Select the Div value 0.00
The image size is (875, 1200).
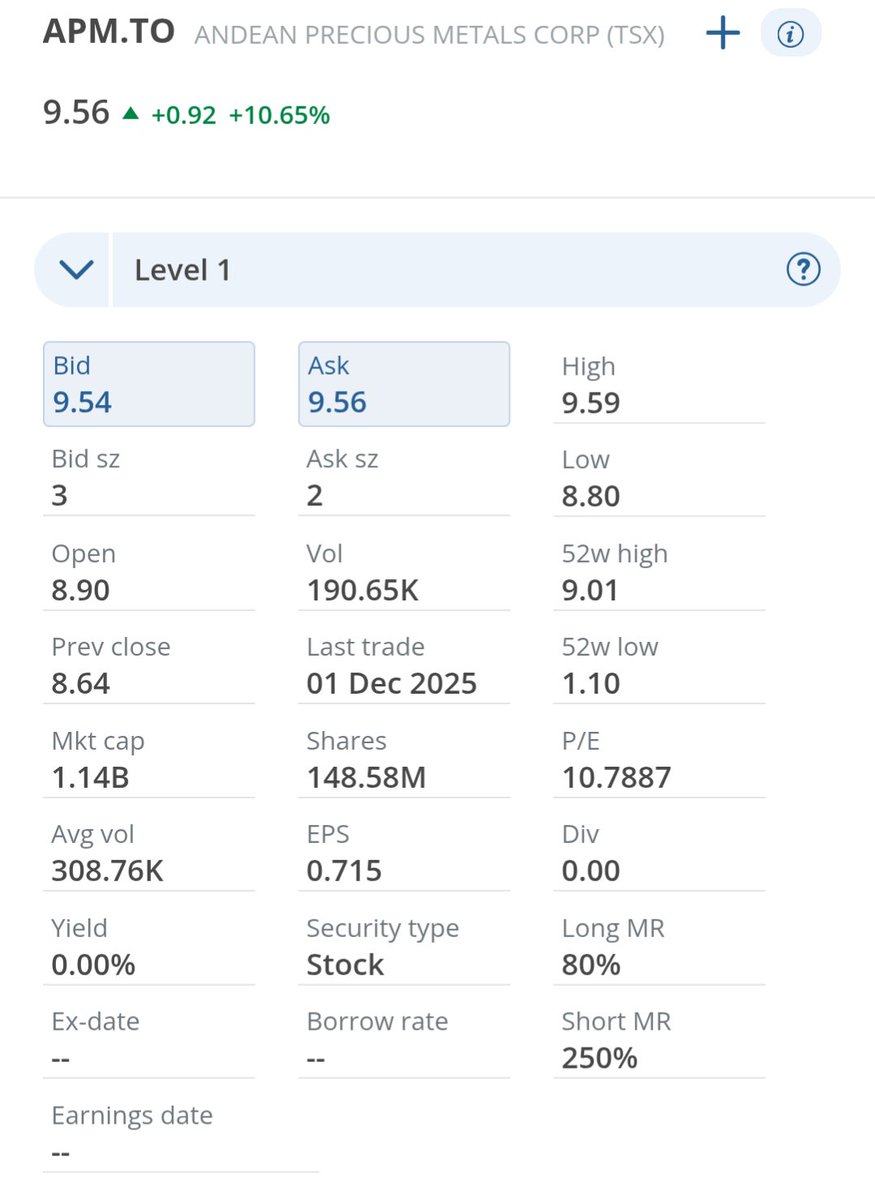coord(591,871)
